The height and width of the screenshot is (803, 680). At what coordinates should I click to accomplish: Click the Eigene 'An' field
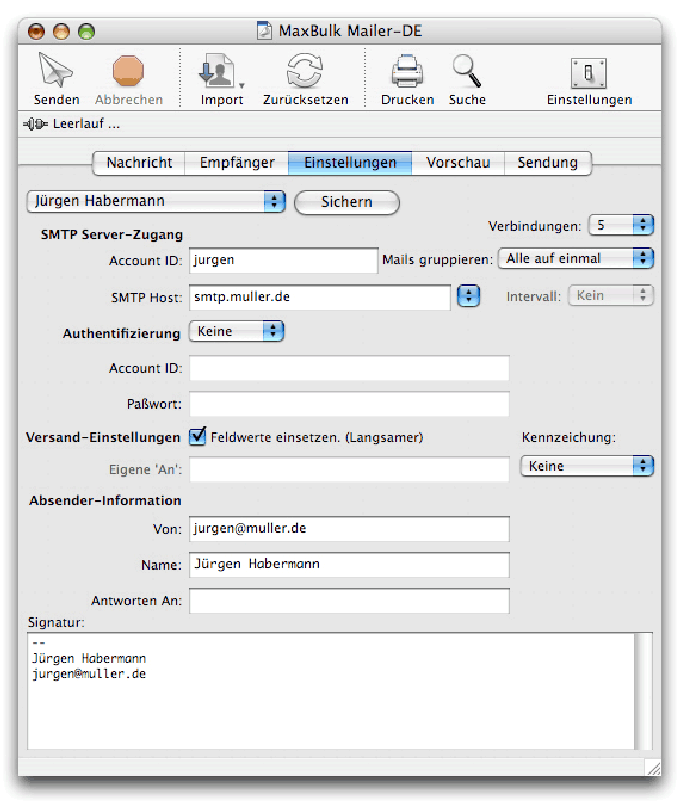349,469
